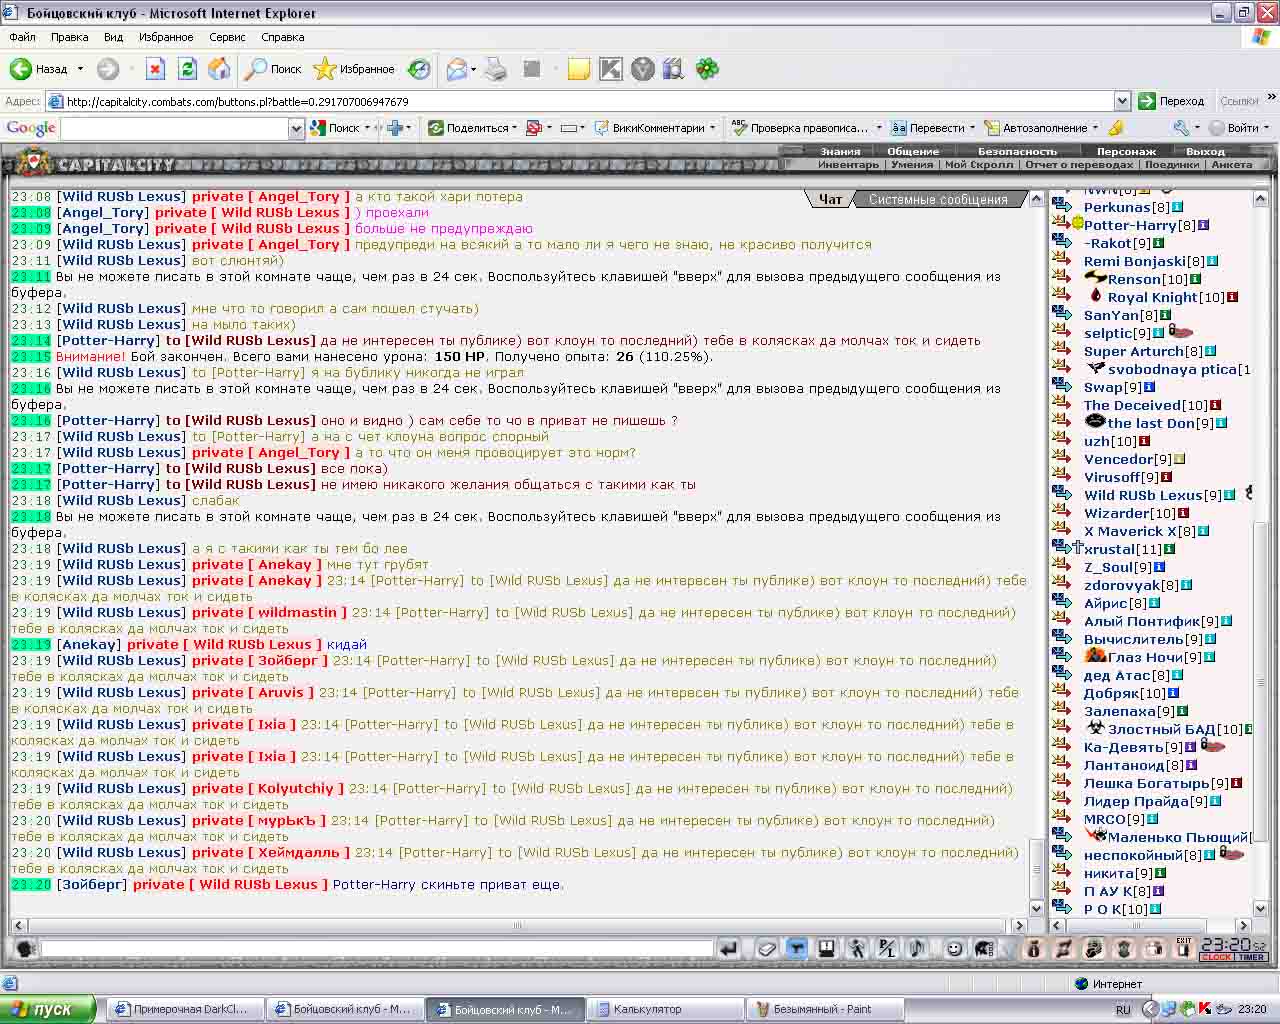
Task: Click the chat horizontal scrollbar
Action: (517, 925)
